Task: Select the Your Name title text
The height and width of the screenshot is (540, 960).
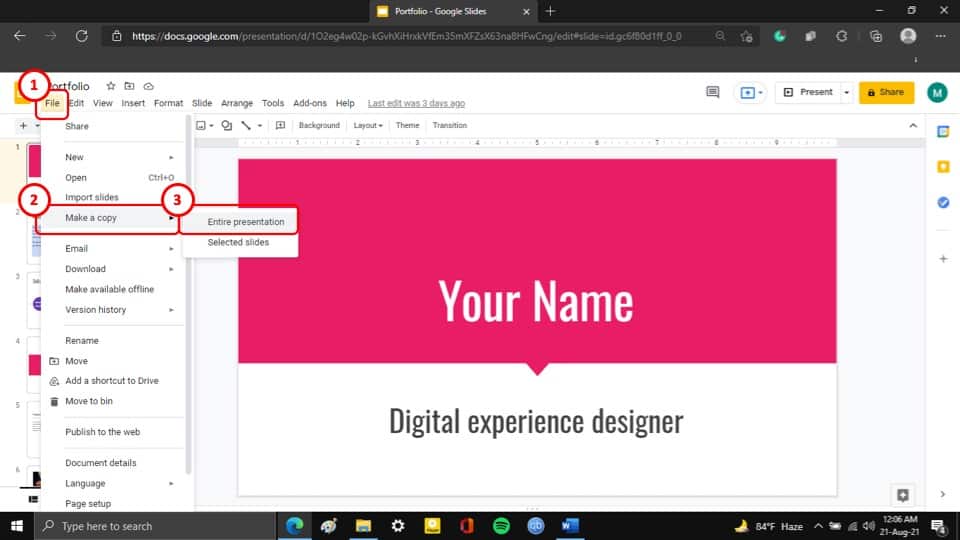Action: (x=536, y=301)
